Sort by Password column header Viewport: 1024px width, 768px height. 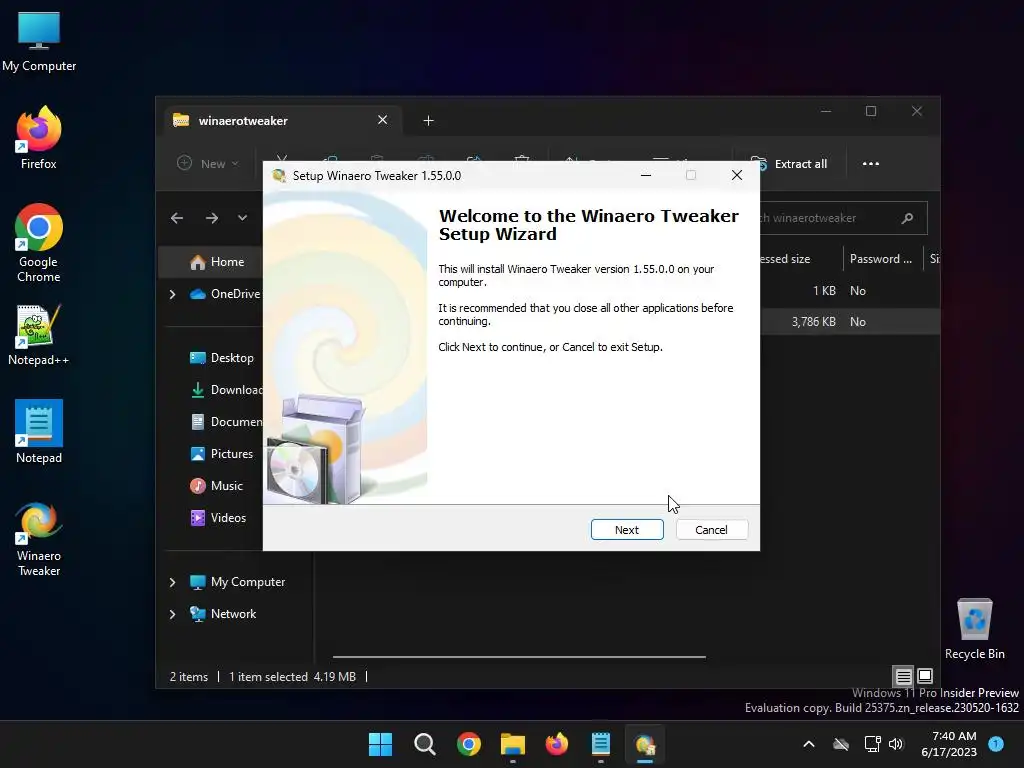[882, 259]
